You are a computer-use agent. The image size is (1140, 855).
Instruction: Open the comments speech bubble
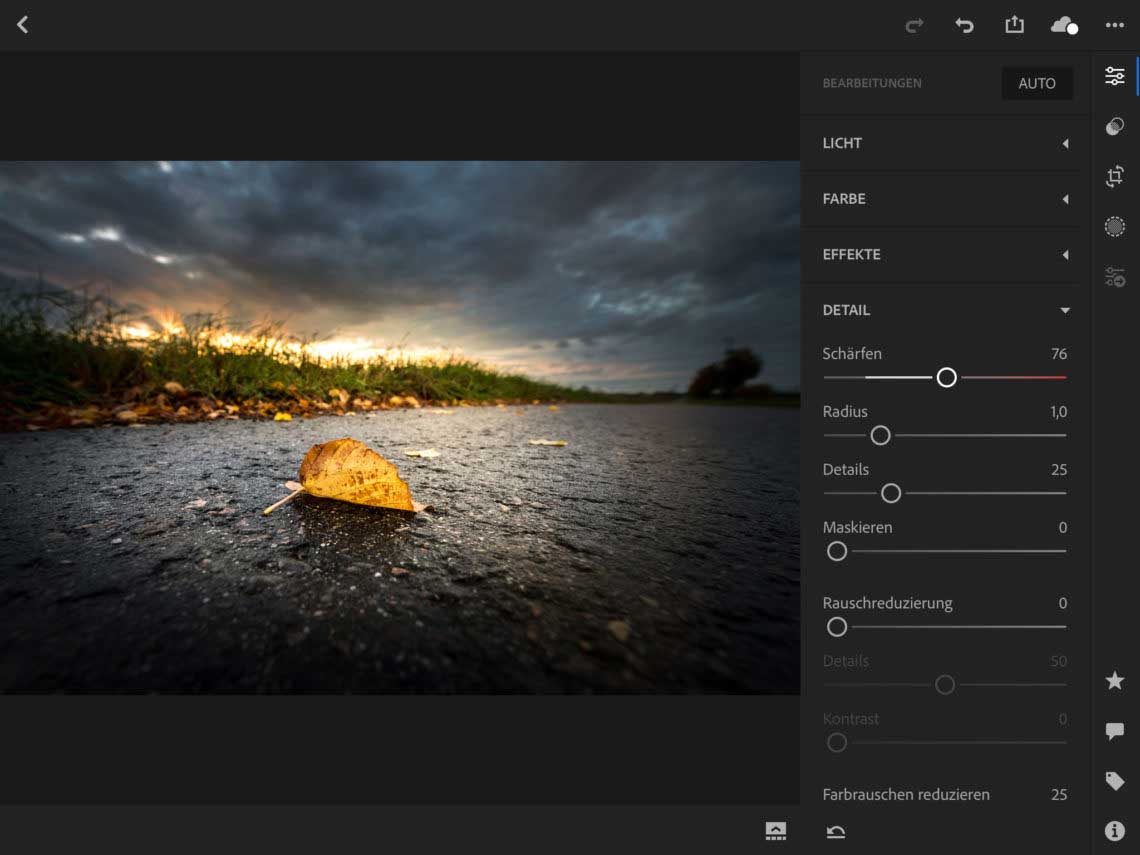coord(1115,731)
